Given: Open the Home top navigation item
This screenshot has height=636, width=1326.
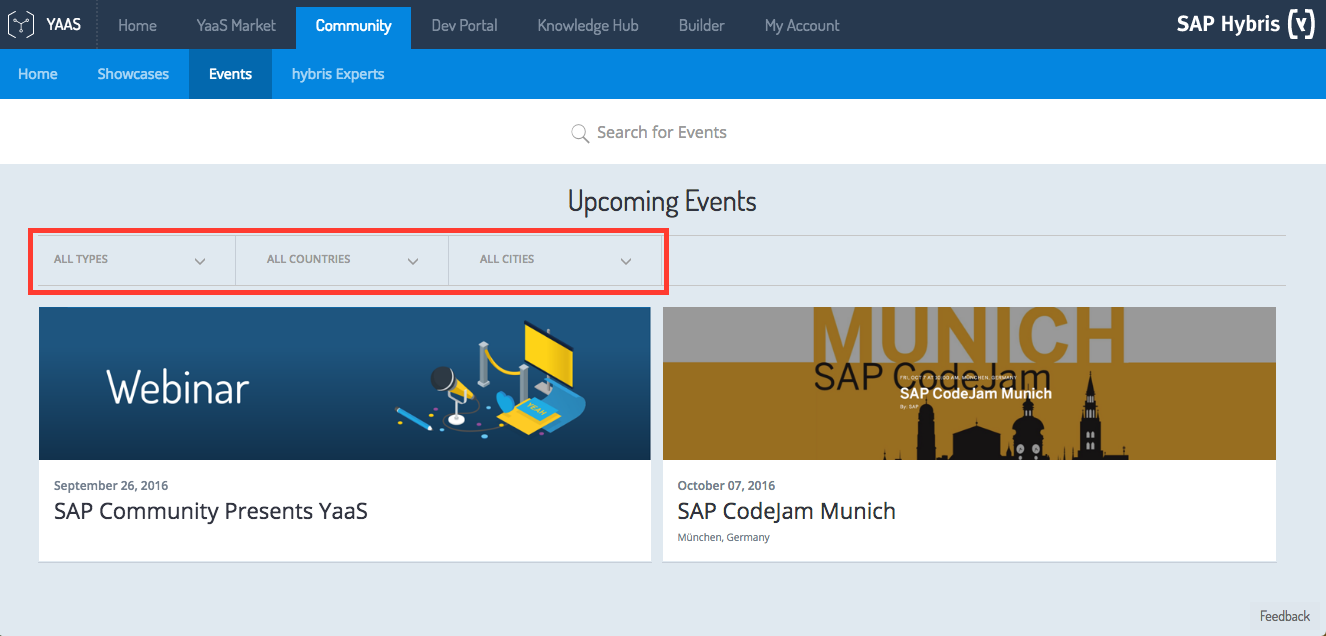Looking at the screenshot, I should pyautogui.click(x=137, y=25).
